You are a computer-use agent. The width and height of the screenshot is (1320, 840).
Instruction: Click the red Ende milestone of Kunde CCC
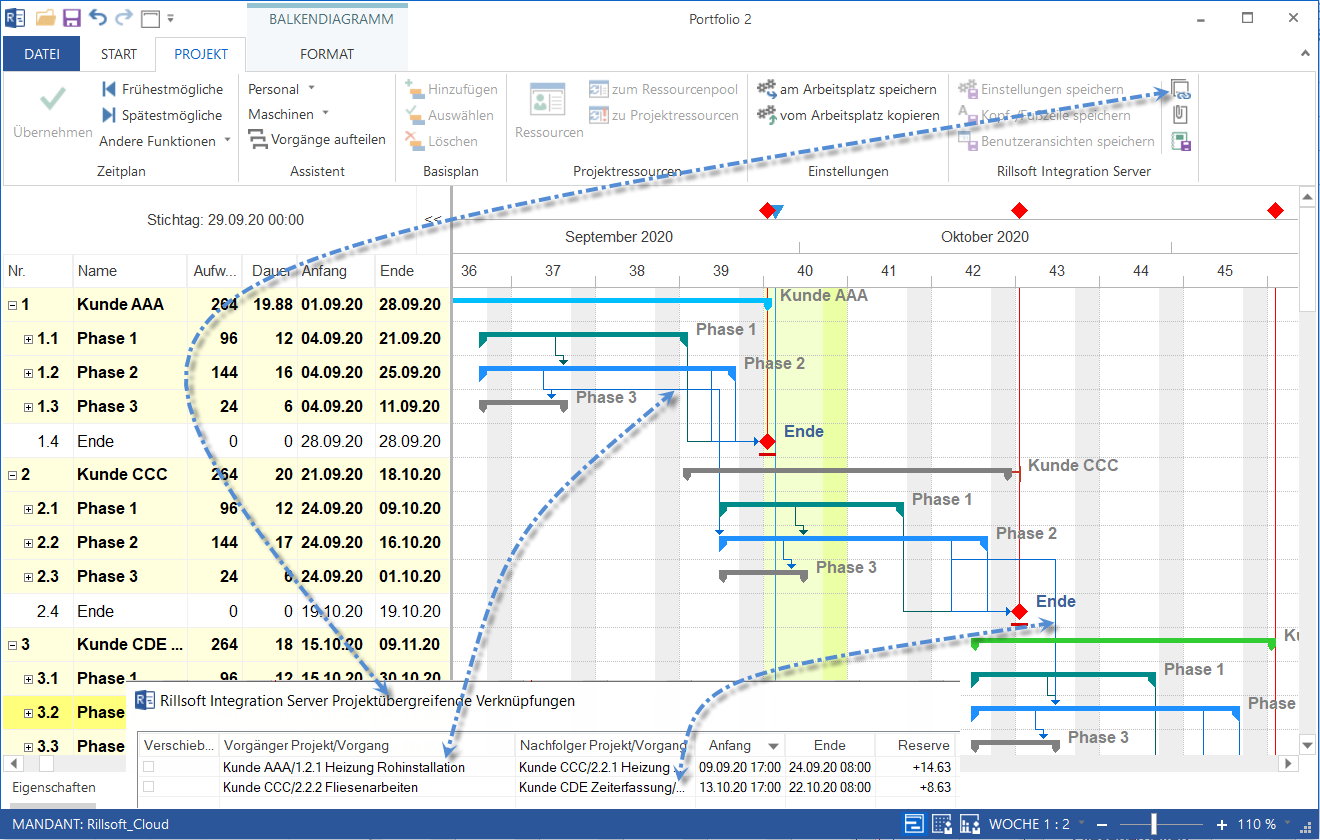(1019, 611)
